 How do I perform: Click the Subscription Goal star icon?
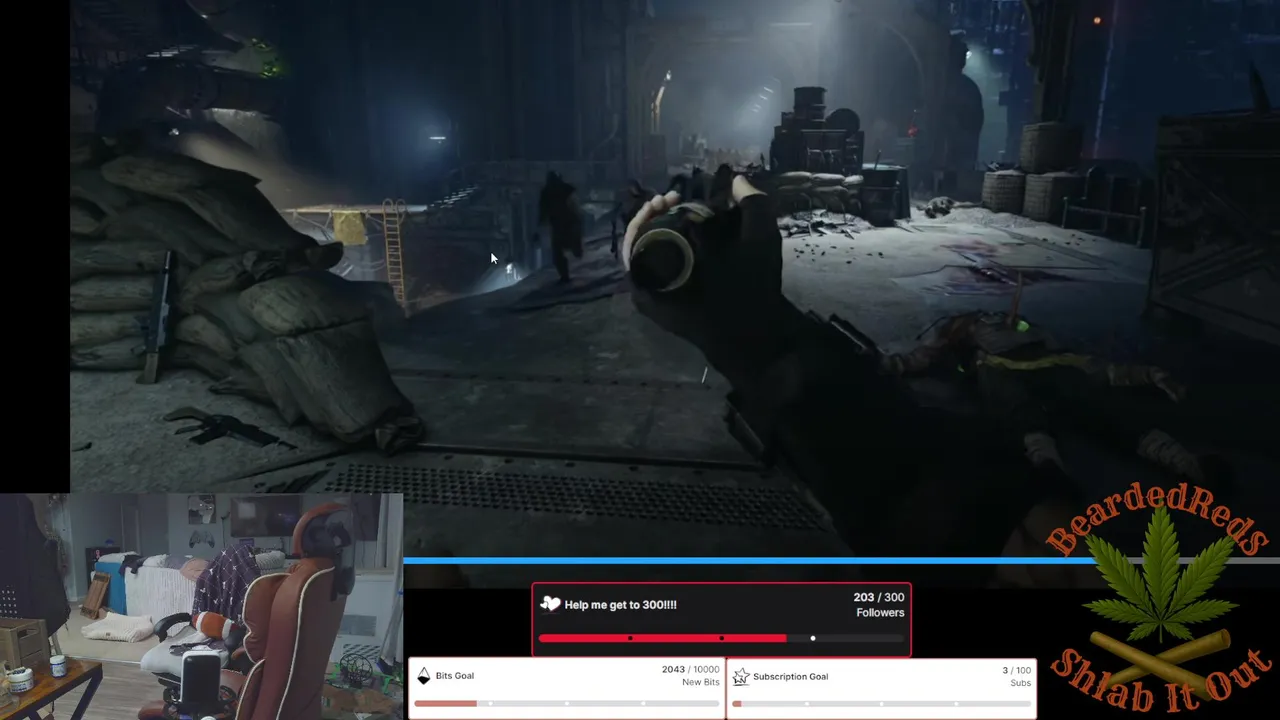coord(740,677)
